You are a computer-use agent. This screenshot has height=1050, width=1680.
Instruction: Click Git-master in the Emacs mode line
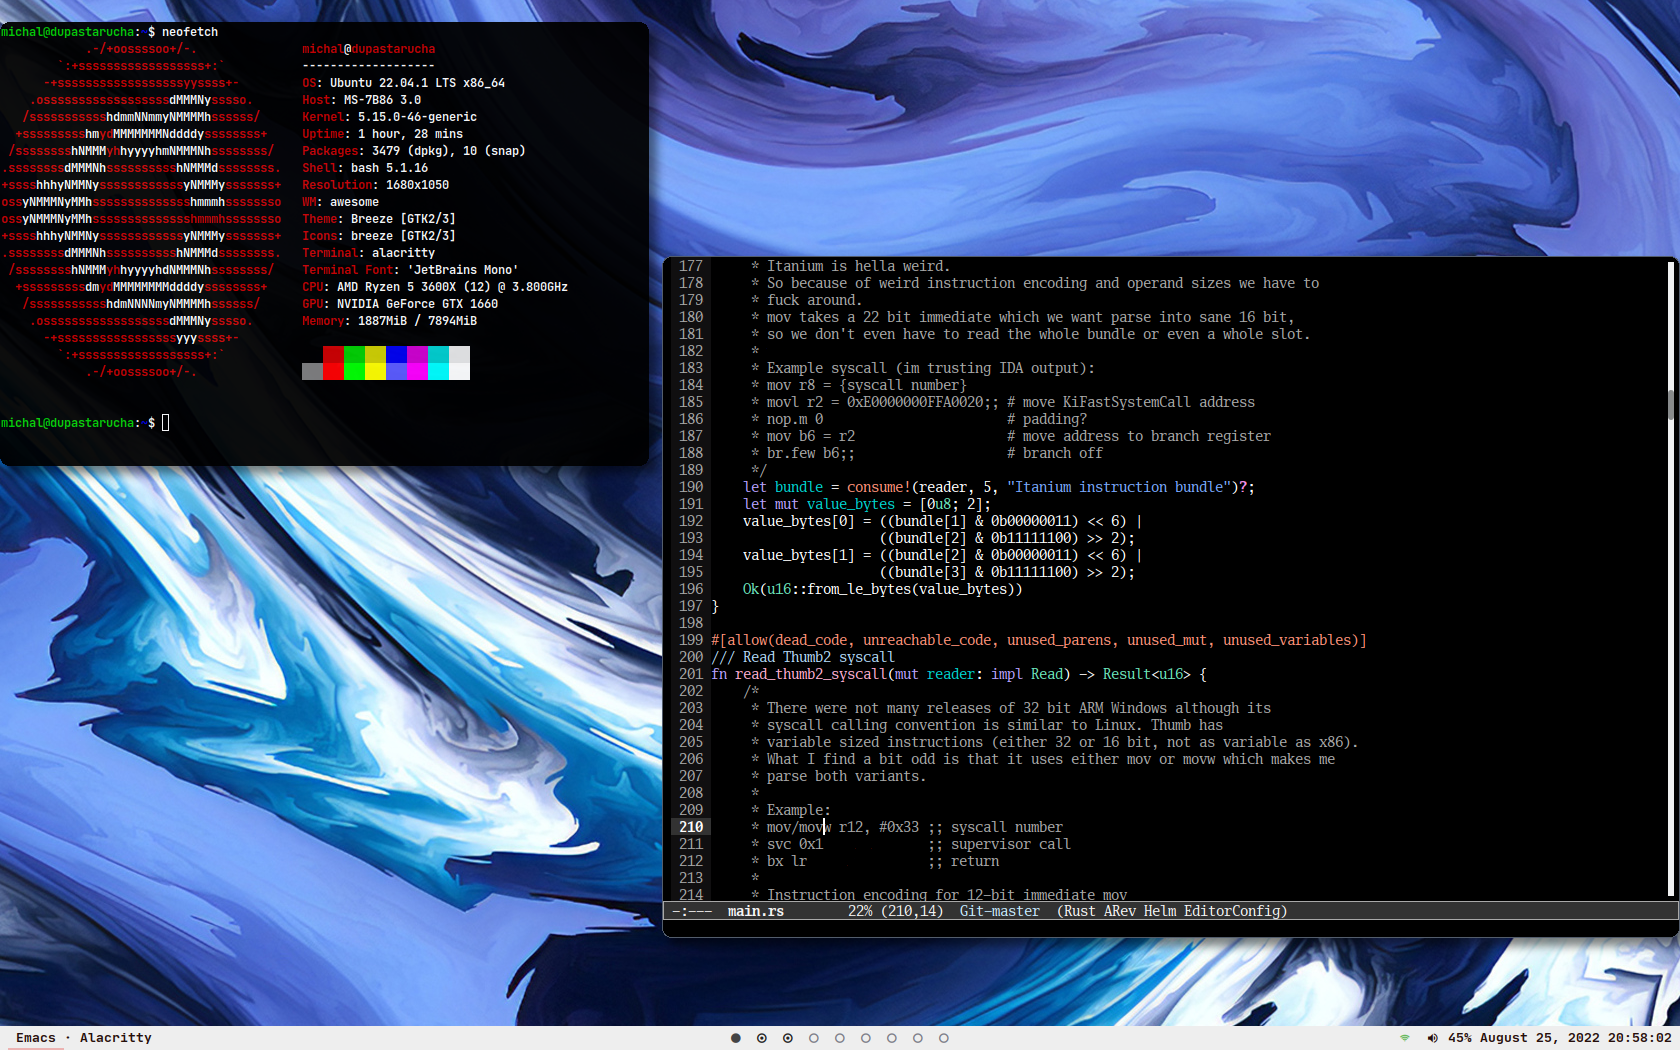pyautogui.click(x=999, y=911)
